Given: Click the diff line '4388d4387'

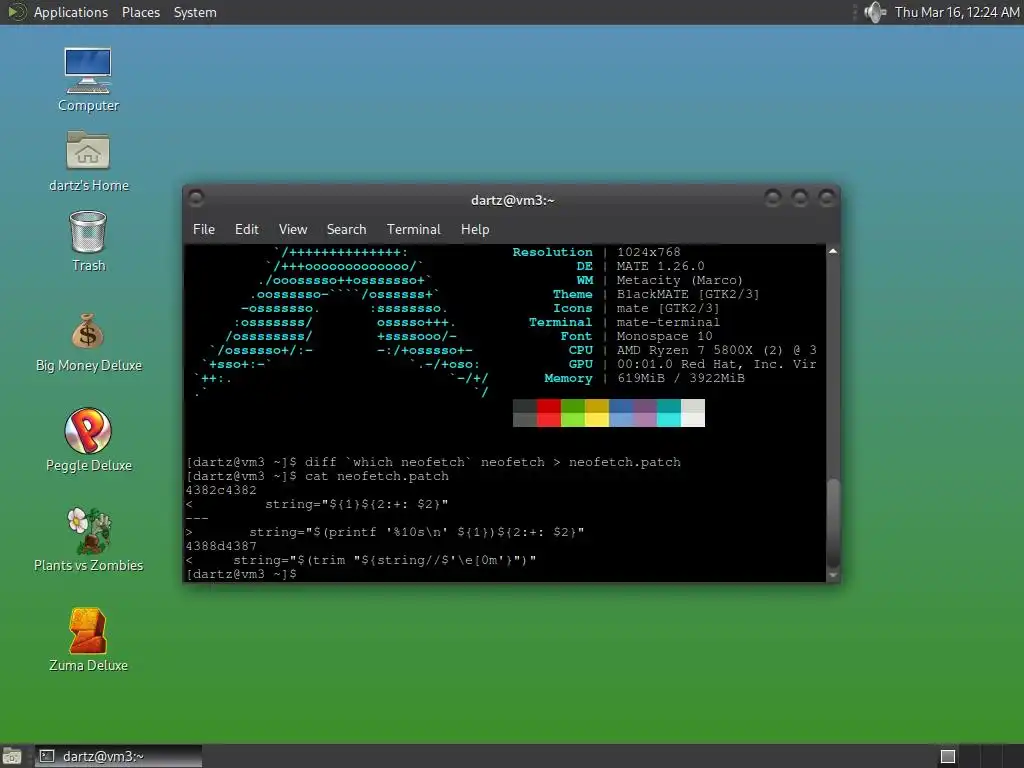Looking at the screenshot, I should [221, 546].
